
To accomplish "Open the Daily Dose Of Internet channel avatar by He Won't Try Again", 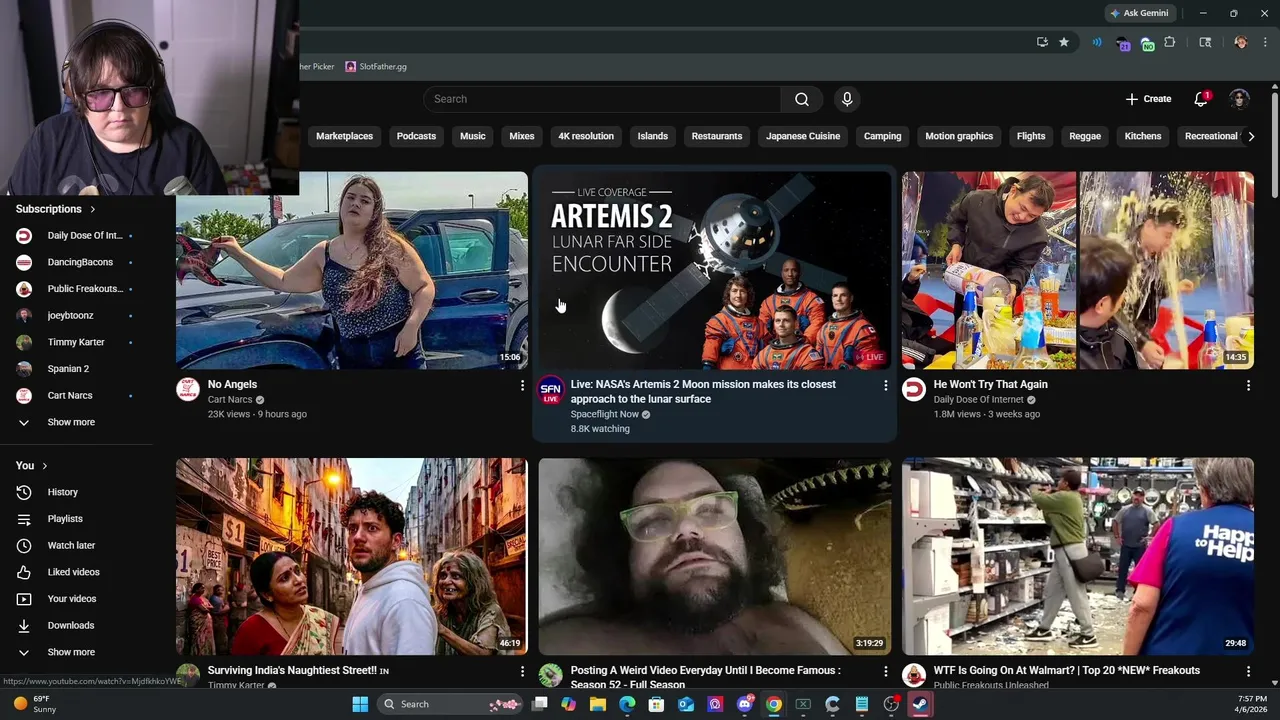I will (x=914, y=390).
